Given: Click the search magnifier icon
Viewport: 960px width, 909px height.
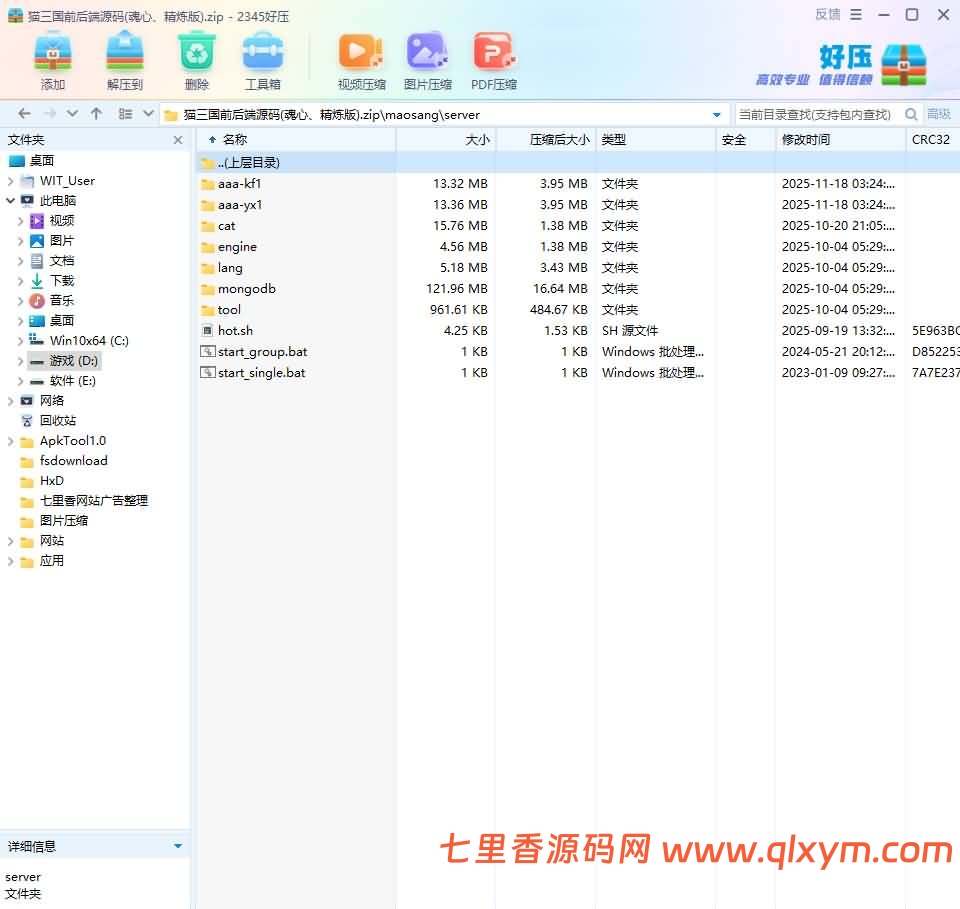Looking at the screenshot, I should tap(911, 114).
